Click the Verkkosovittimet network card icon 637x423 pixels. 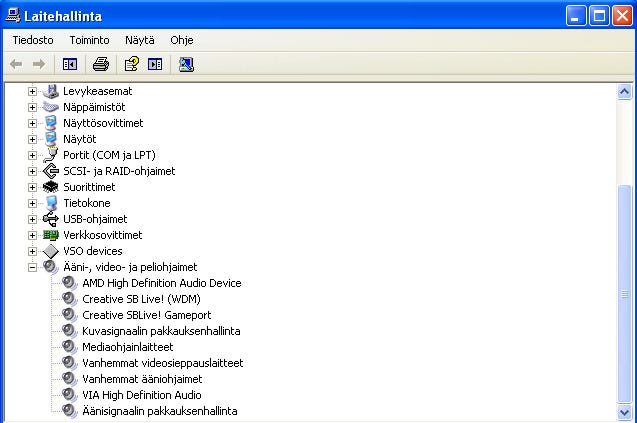(x=51, y=235)
